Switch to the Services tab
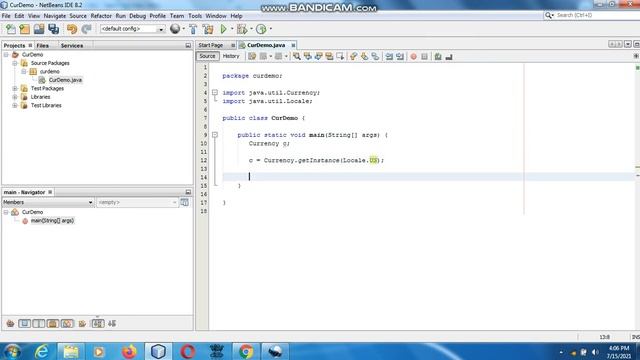This screenshot has width=640, height=360. [x=72, y=46]
